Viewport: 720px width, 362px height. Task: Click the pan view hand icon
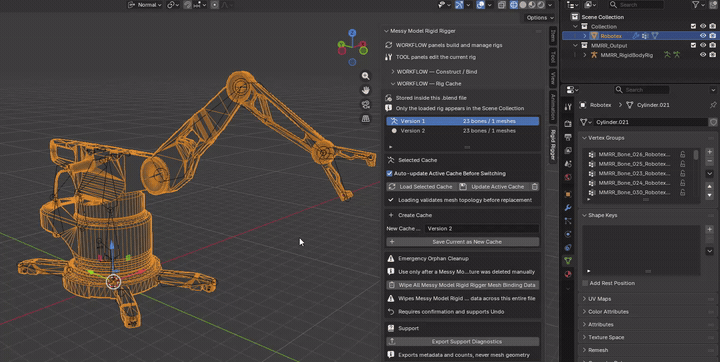pyautogui.click(x=366, y=90)
